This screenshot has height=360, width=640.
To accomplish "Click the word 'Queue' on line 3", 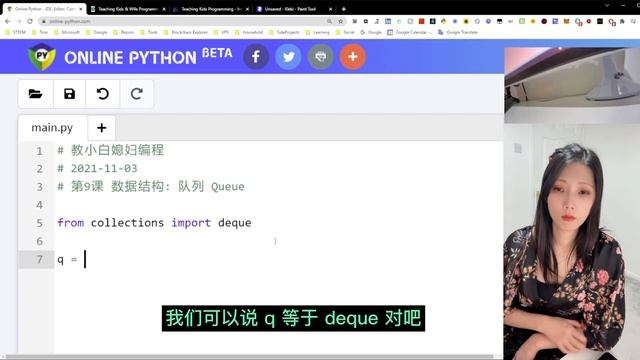I will point(228,187).
